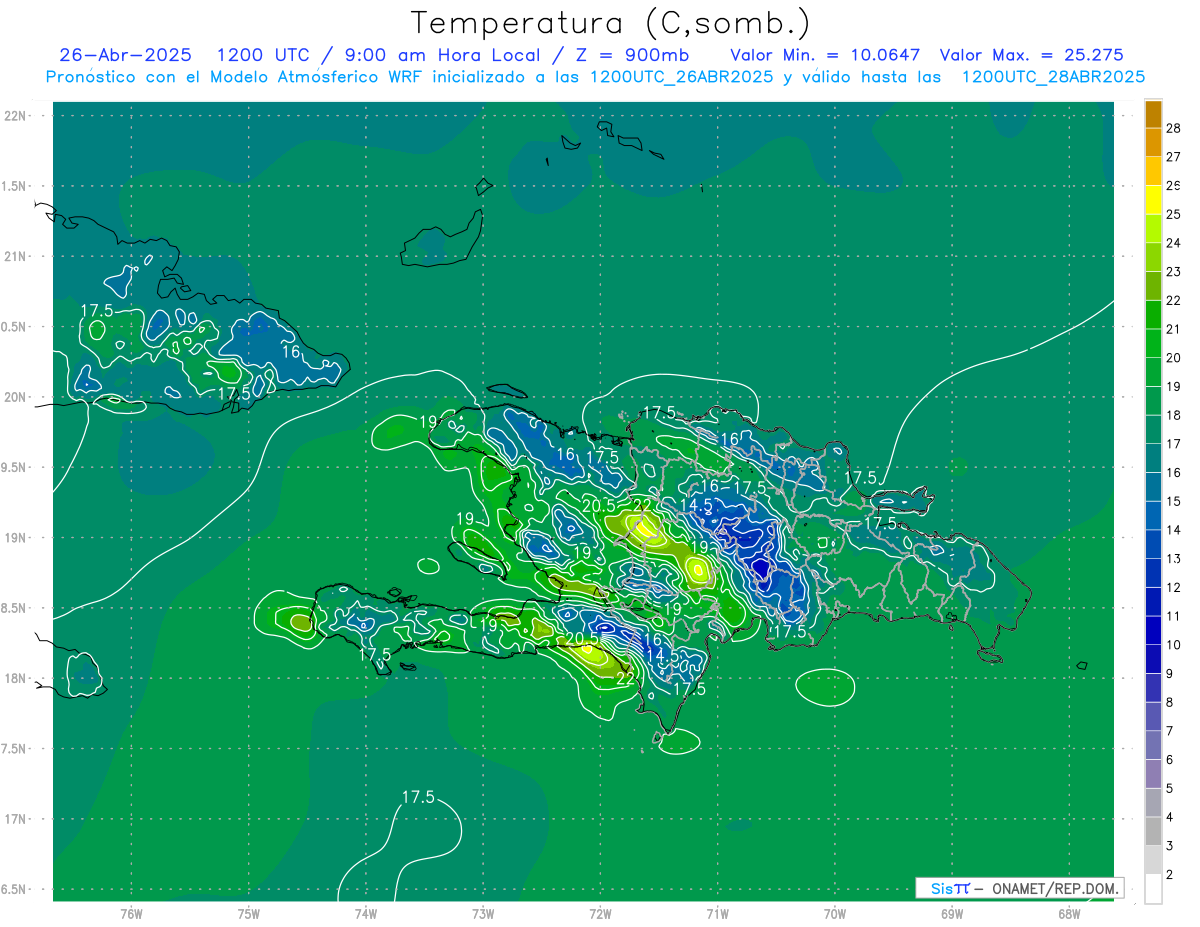Image resolution: width=1200 pixels, height=927 pixels.
Task: Select the topmost dark orange swatch above 28
Action: pyautogui.click(x=1153, y=114)
